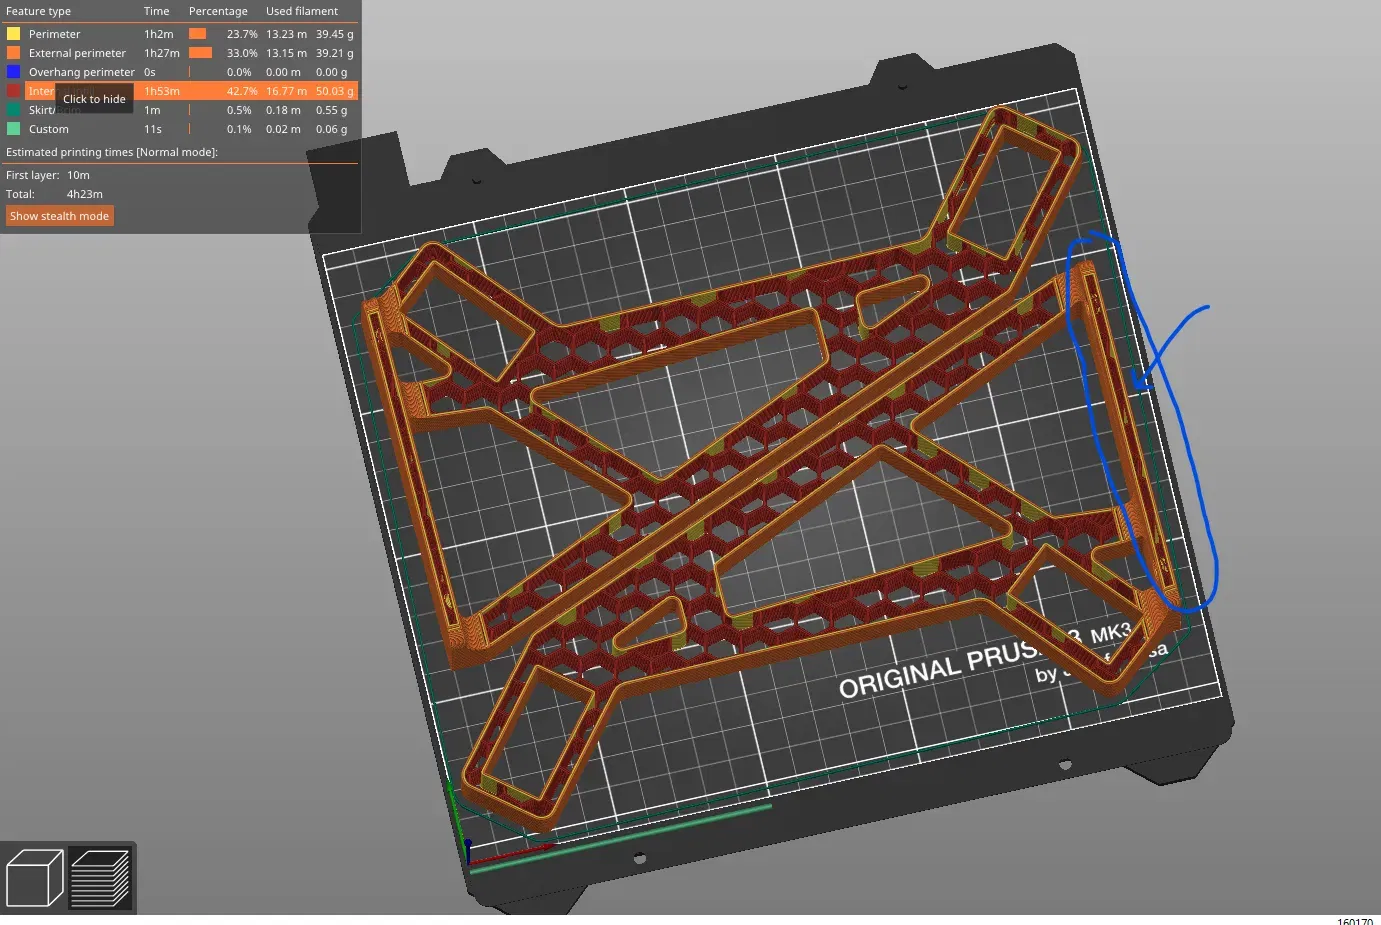Toggle the Skirt feature label in the legend
The width and height of the screenshot is (1381, 925).
click(x=41, y=110)
